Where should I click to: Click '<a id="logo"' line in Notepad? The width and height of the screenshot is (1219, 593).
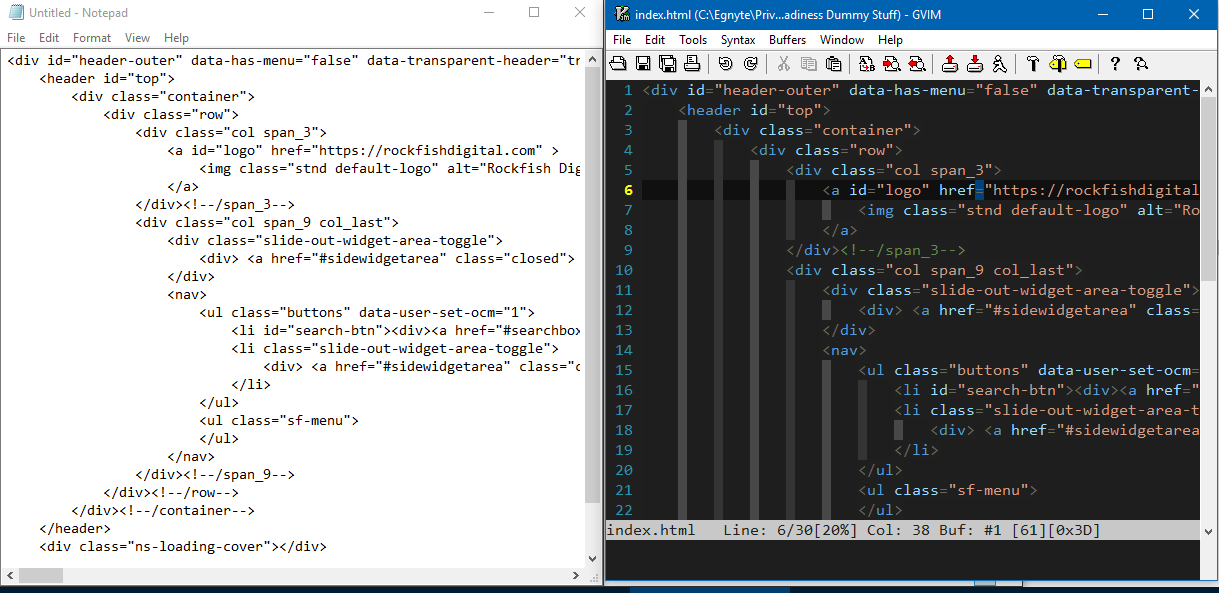(363, 150)
